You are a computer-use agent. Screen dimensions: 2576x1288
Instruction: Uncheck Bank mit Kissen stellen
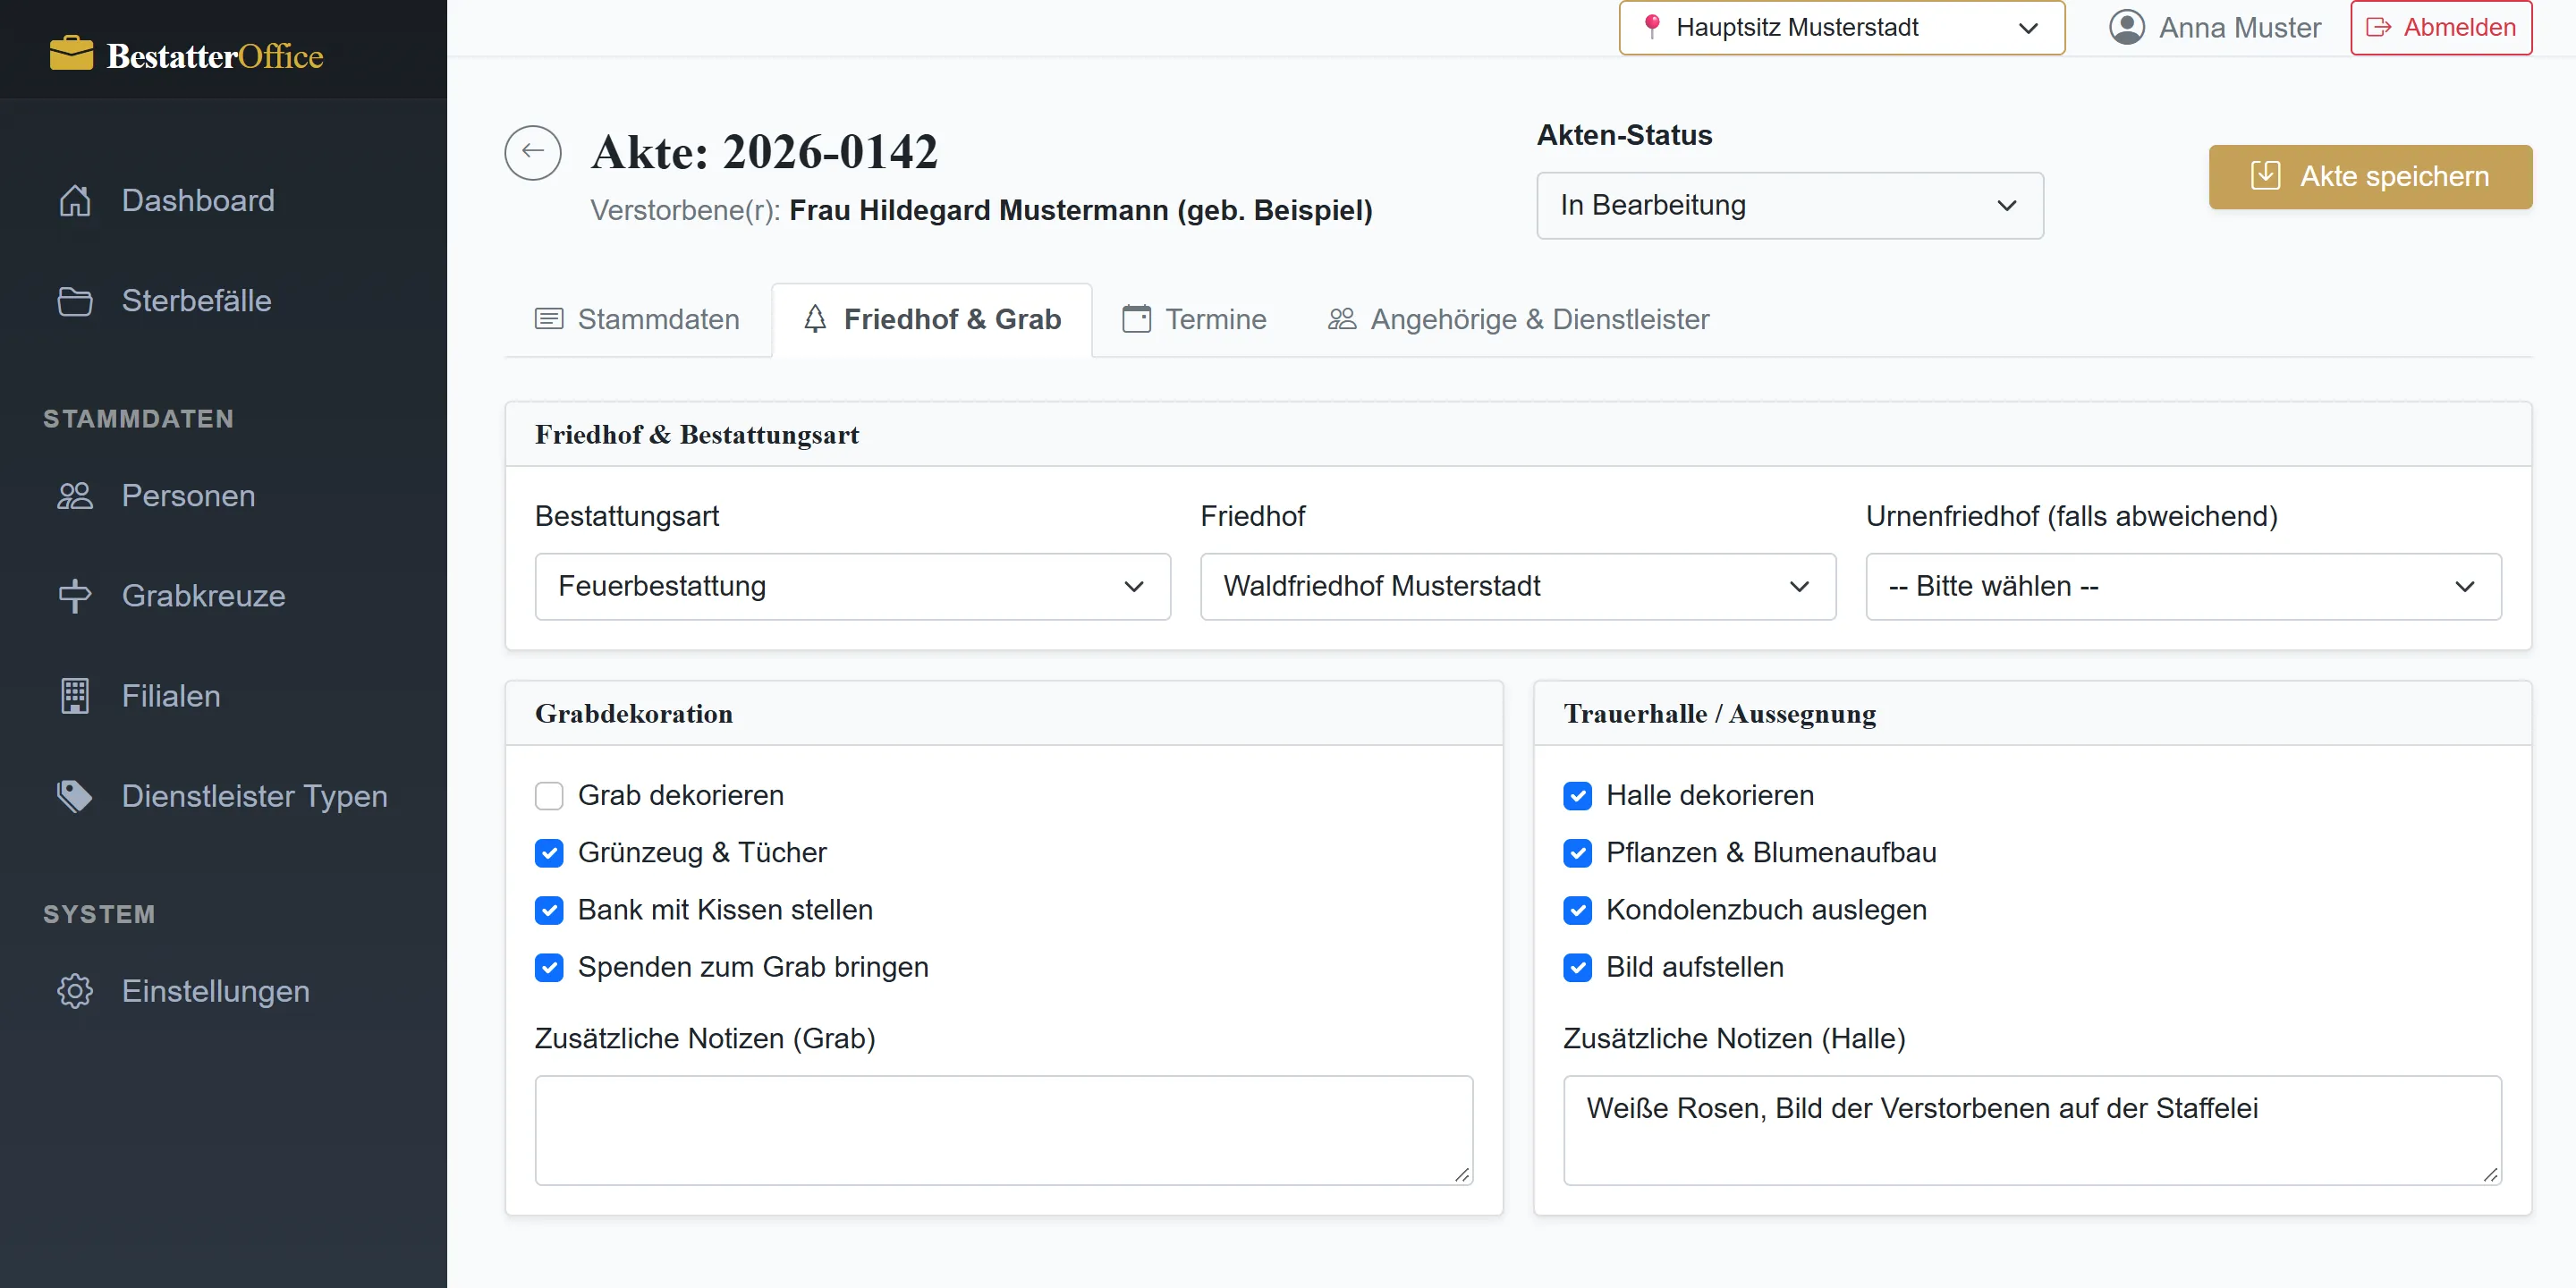(549, 910)
